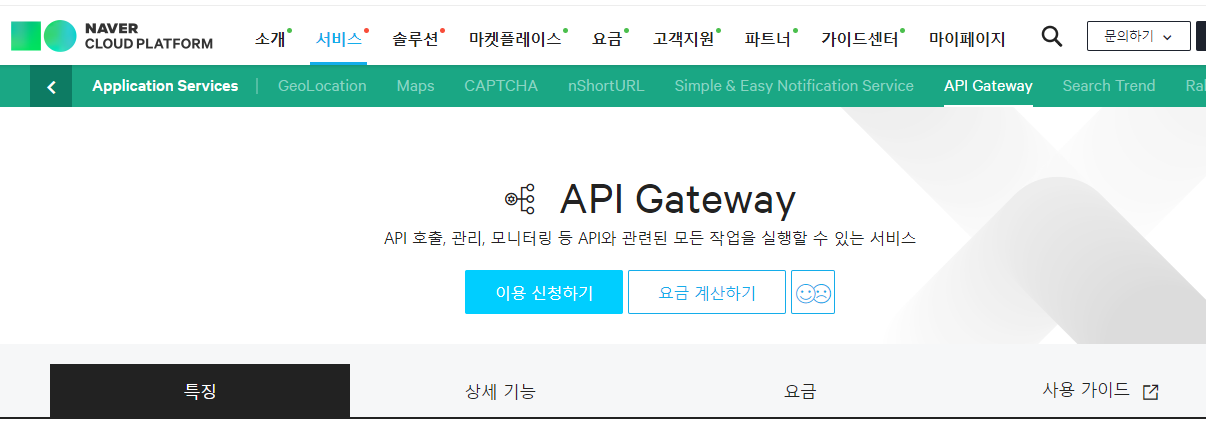Open the 가이드센터 menu
This screenshot has width=1206, height=441.
tap(859, 39)
